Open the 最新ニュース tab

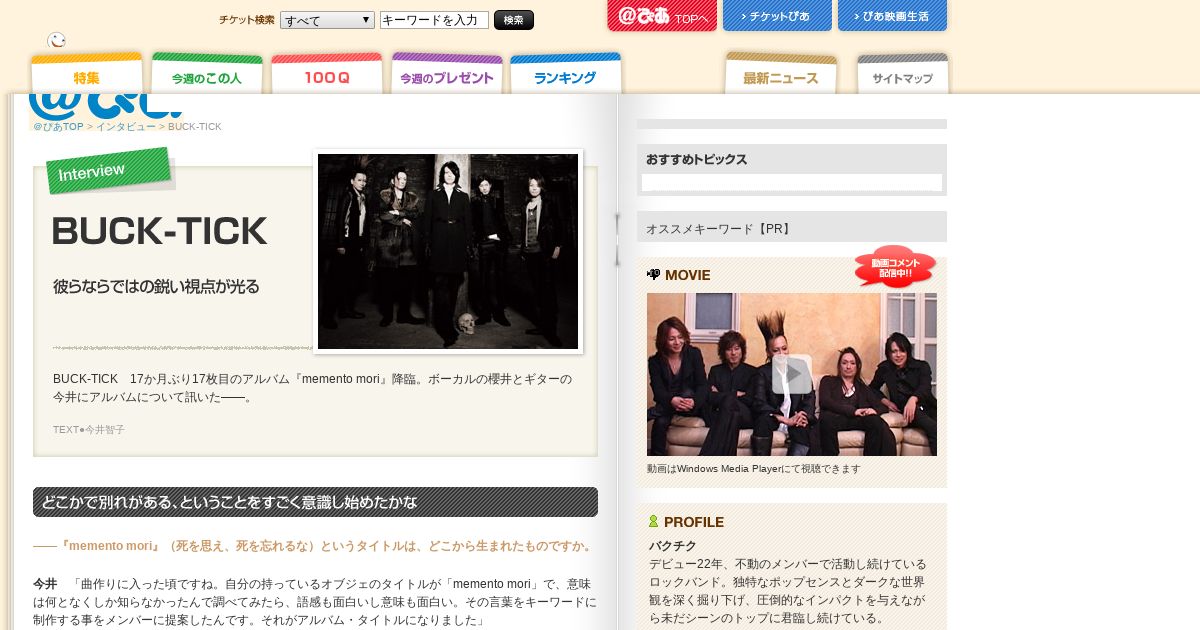coord(781,74)
